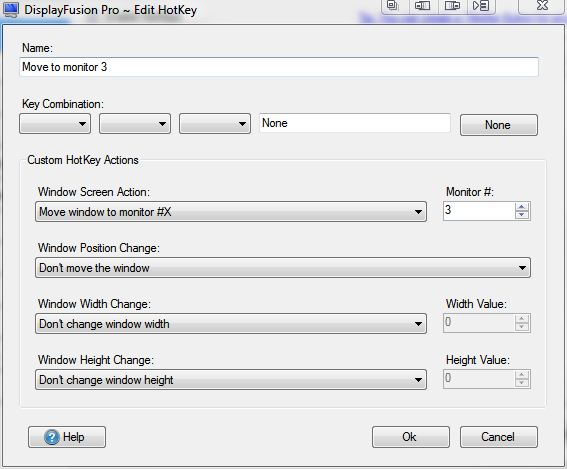This screenshot has width=567, height=469.
Task: Expand the Window Height Change dropdown
Action: [x=231, y=380]
